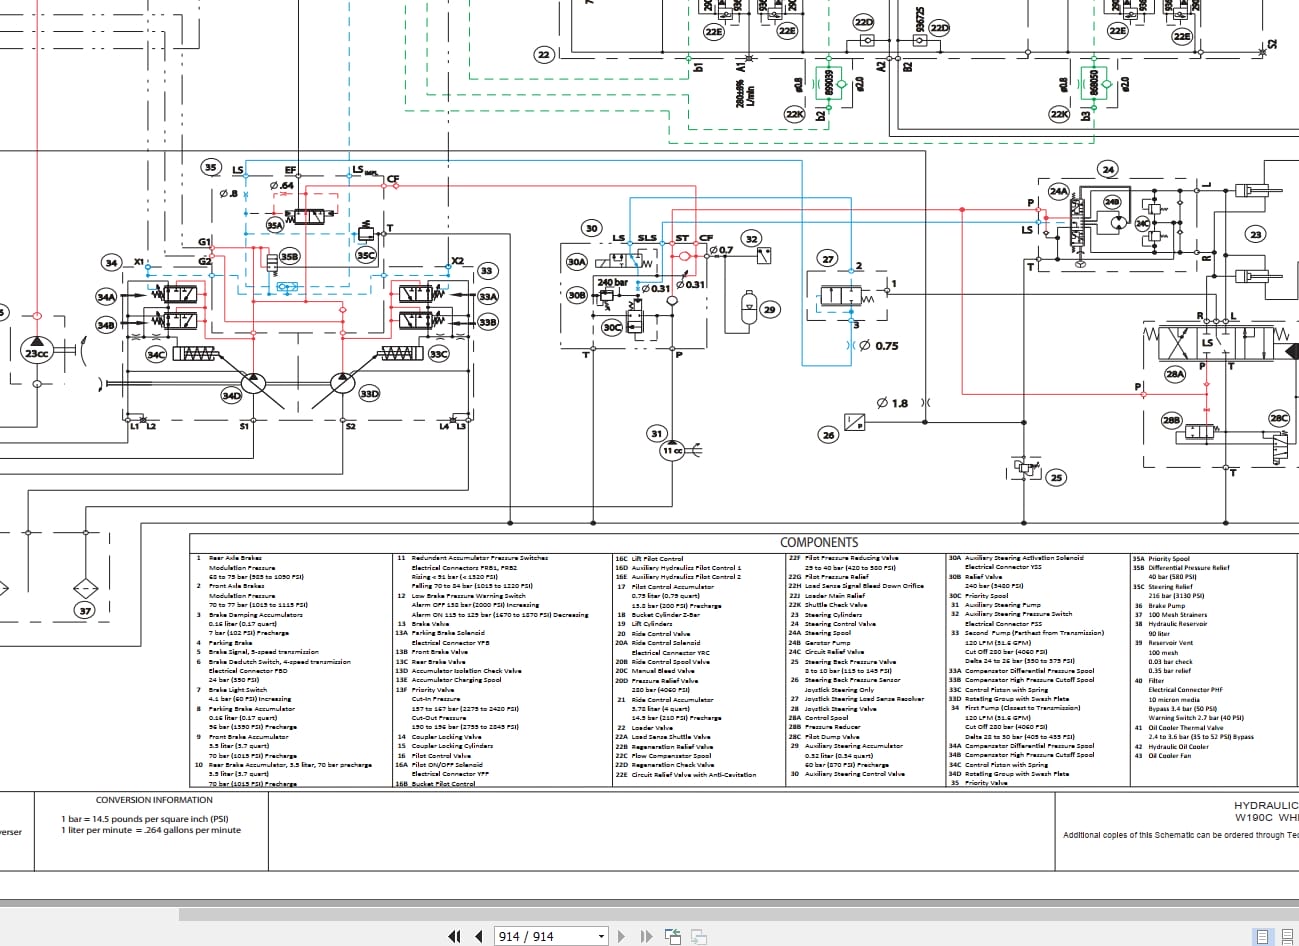Click the previous view icon

[674, 936]
